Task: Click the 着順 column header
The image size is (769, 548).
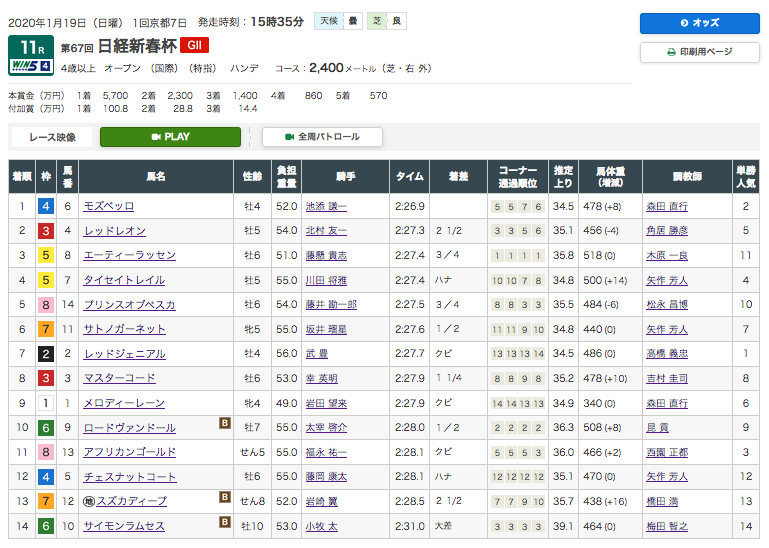Action: tap(22, 177)
